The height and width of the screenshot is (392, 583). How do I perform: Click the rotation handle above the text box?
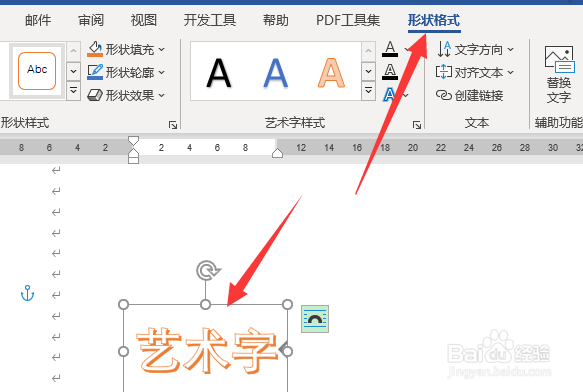tap(207, 271)
